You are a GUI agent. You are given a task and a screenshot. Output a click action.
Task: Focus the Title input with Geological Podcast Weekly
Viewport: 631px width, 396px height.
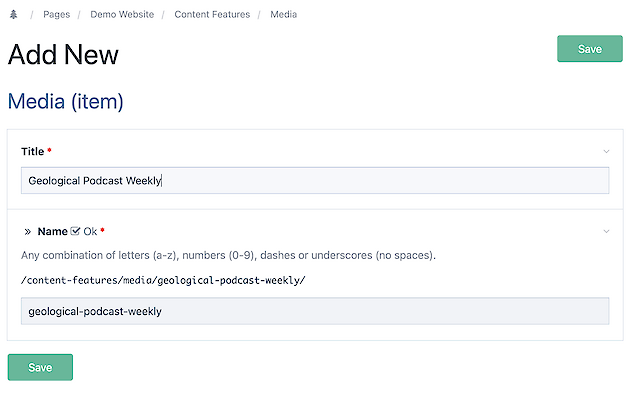[x=315, y=180]
